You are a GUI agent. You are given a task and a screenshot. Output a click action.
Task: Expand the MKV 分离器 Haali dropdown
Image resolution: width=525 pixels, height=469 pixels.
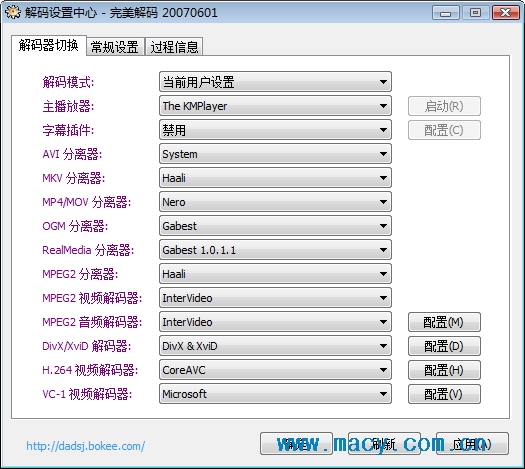[275, 178]
